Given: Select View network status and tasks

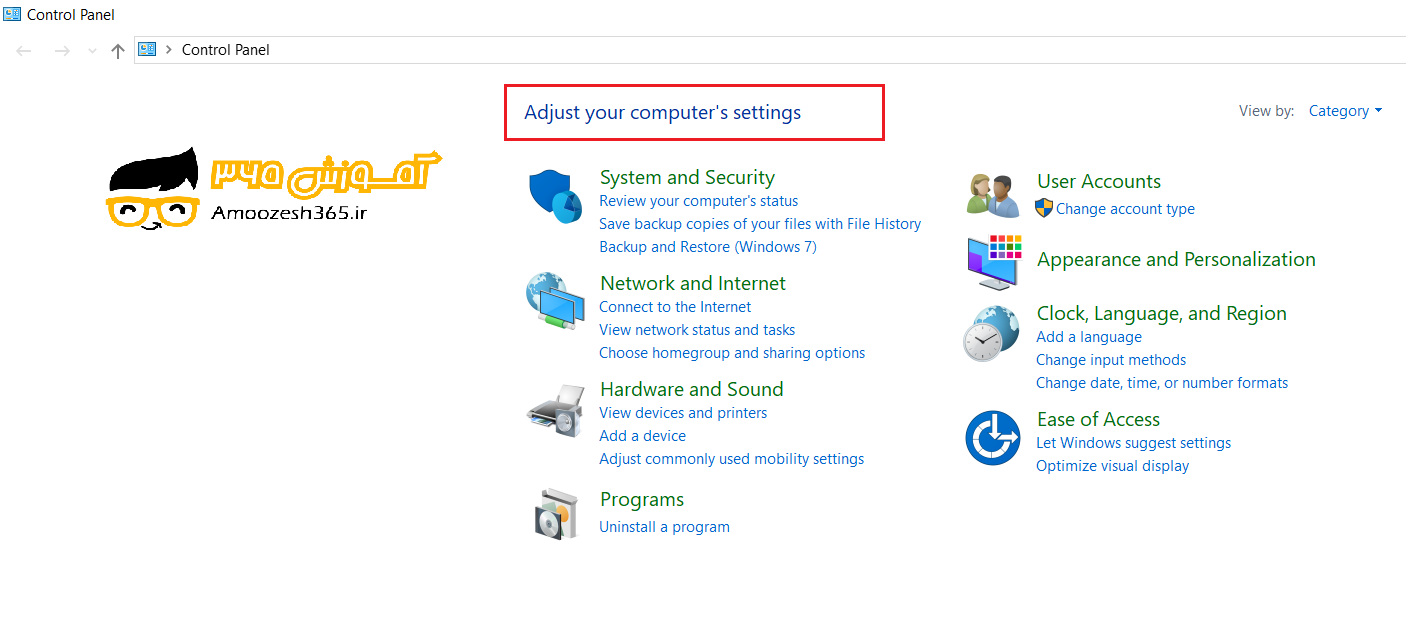Looking at the screenshot, I should (697, 330).
